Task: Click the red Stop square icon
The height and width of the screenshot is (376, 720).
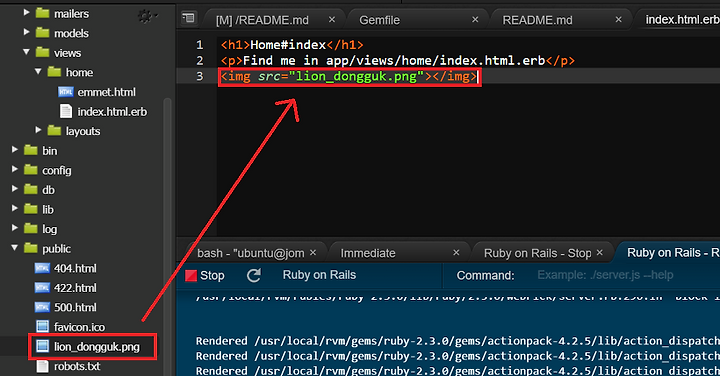Action: (191, 275)
